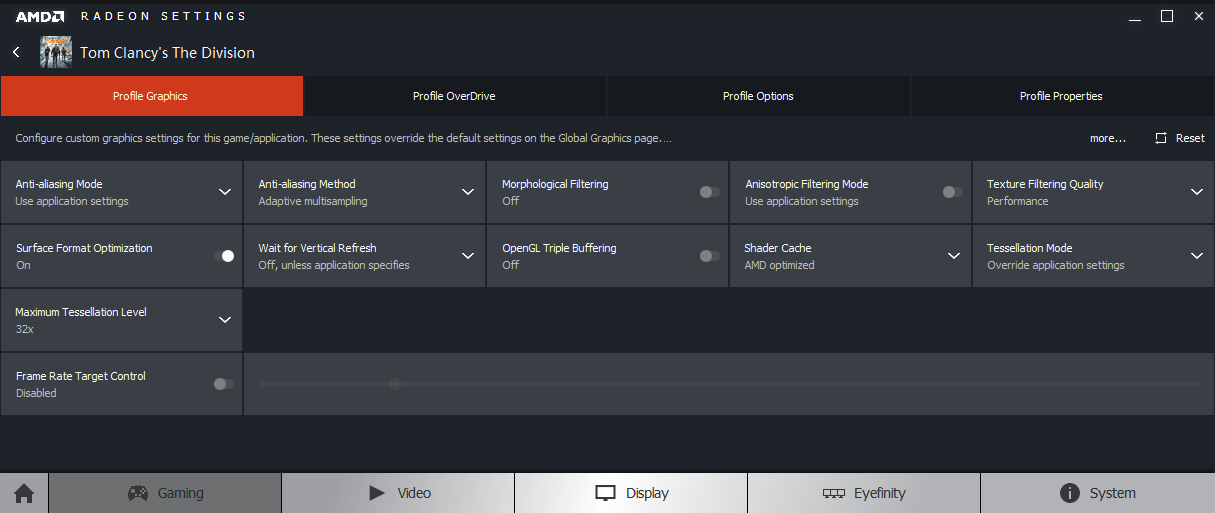
Task: Click the Adaptive multisampling value
Action: (313, 201)
